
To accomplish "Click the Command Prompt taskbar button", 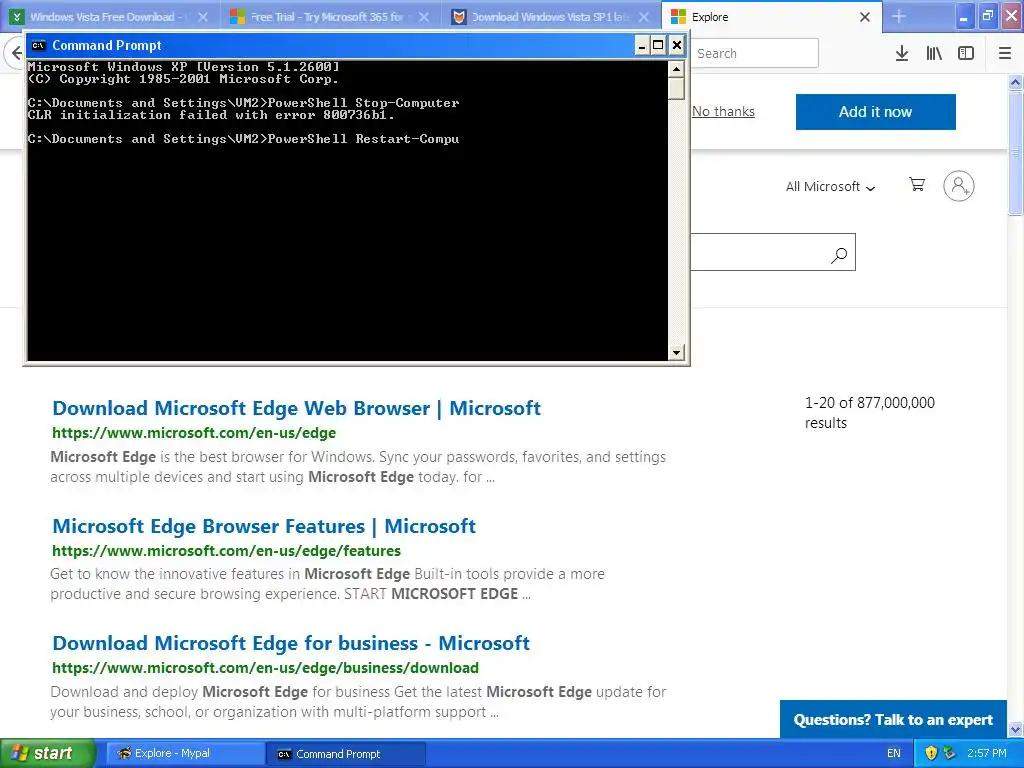I will point(346,754).
